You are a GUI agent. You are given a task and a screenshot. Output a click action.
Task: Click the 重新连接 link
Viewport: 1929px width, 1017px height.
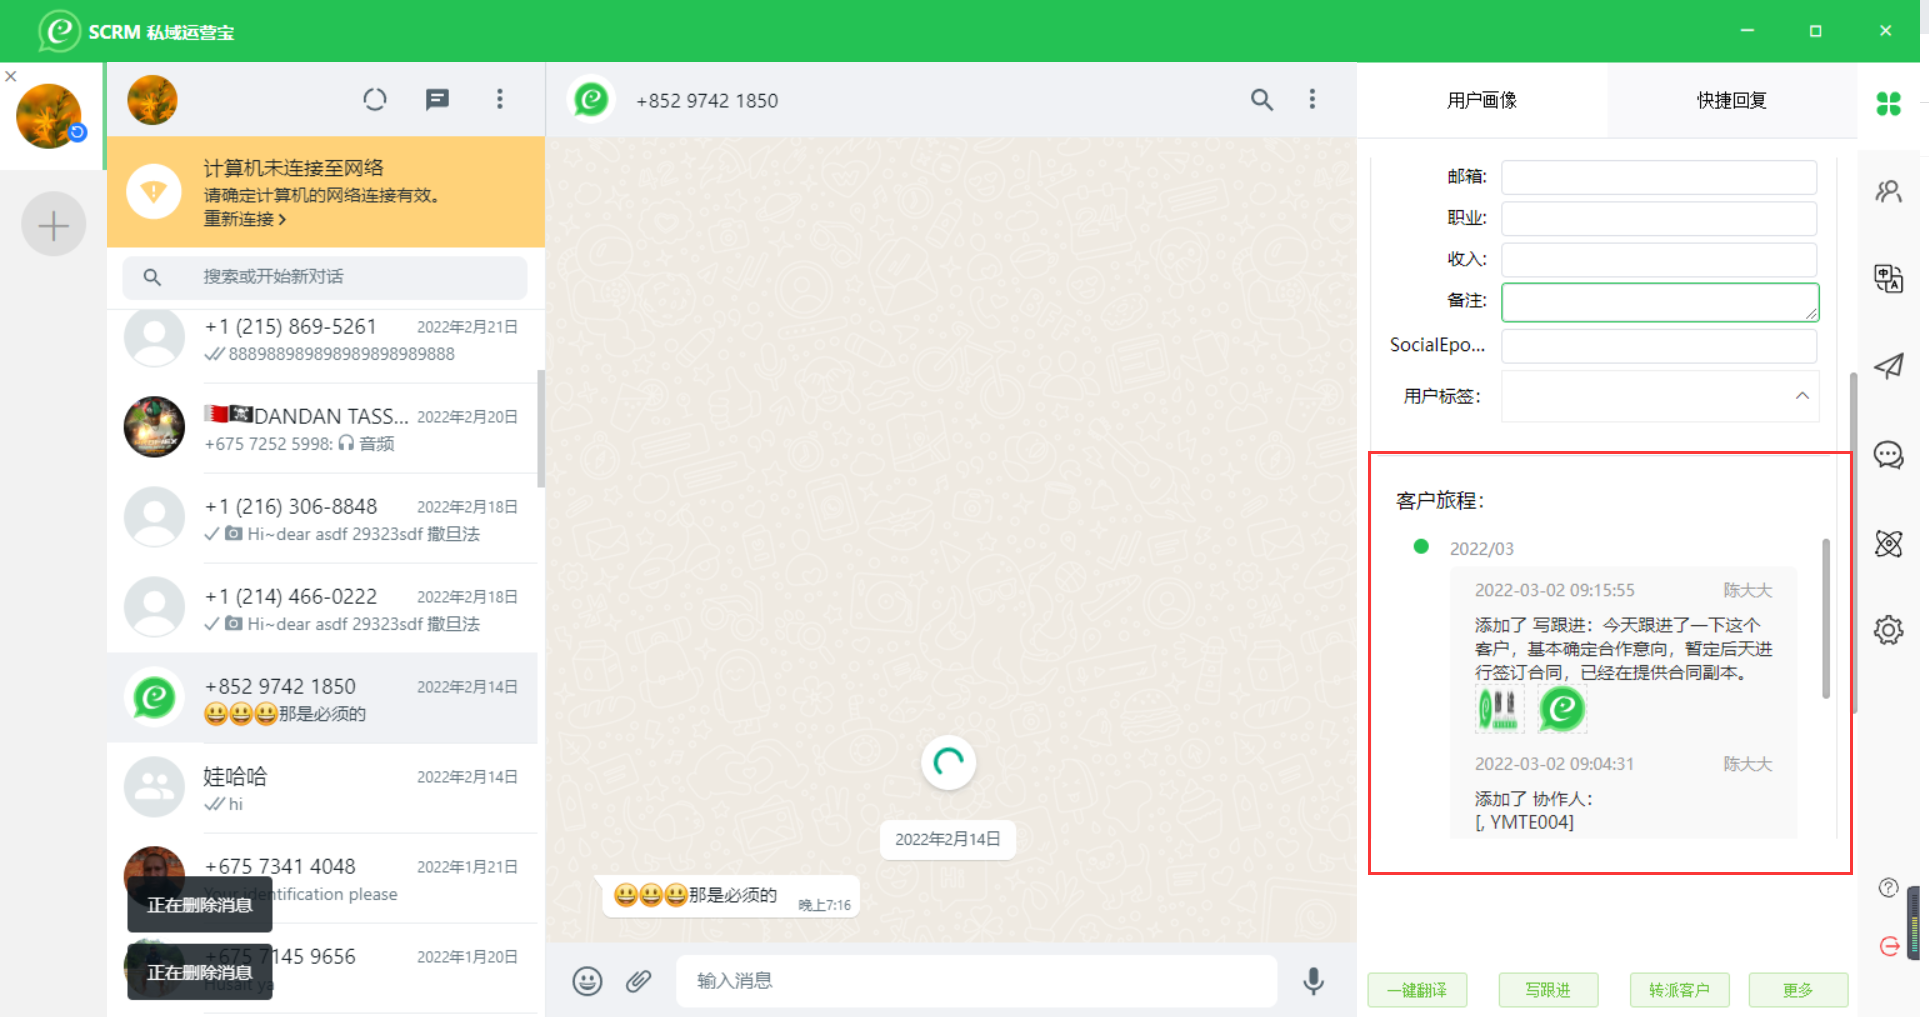coord(245,219)
